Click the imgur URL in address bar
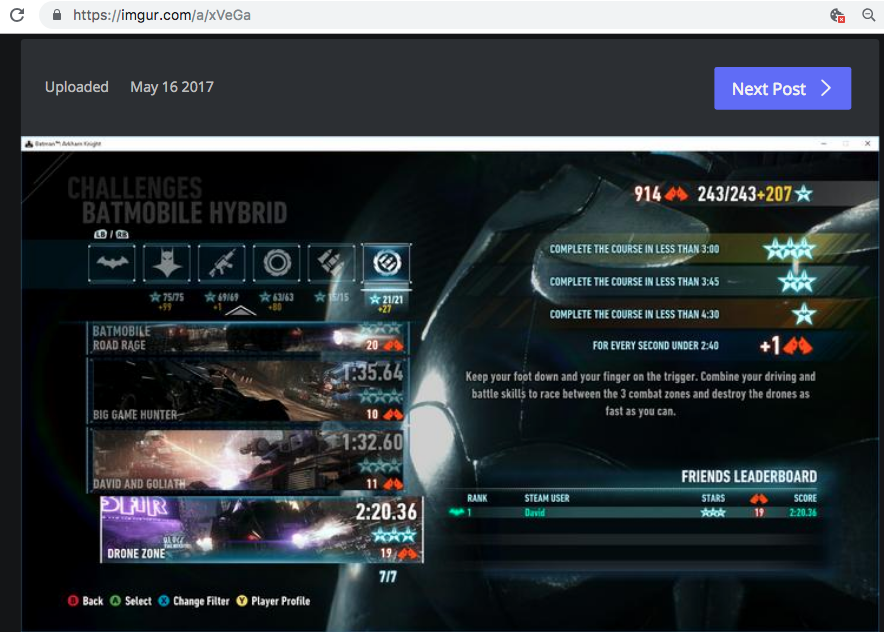The image size is (884, 632). coord(162,15)
